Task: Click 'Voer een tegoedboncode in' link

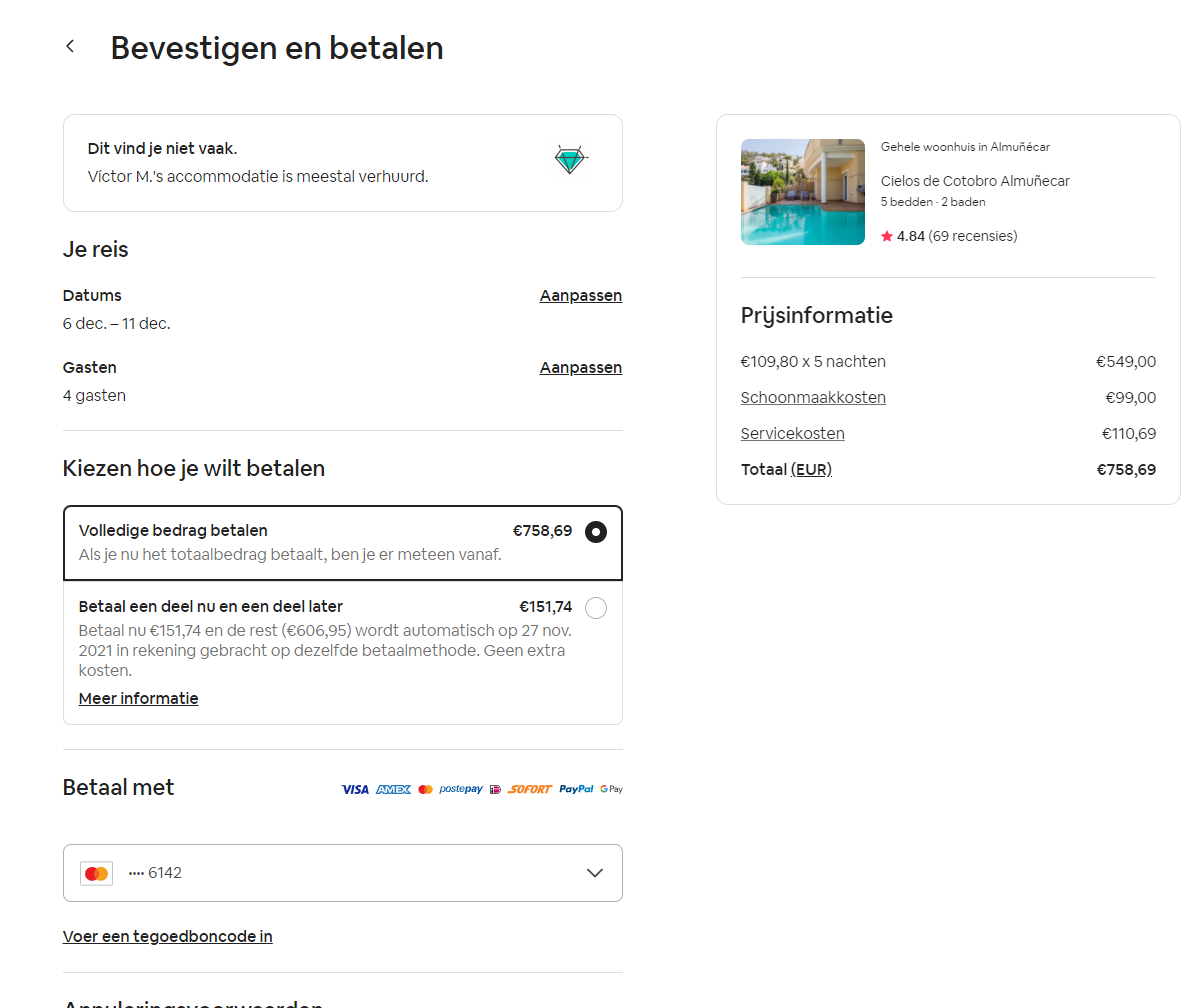Action: tap(167, 937)
